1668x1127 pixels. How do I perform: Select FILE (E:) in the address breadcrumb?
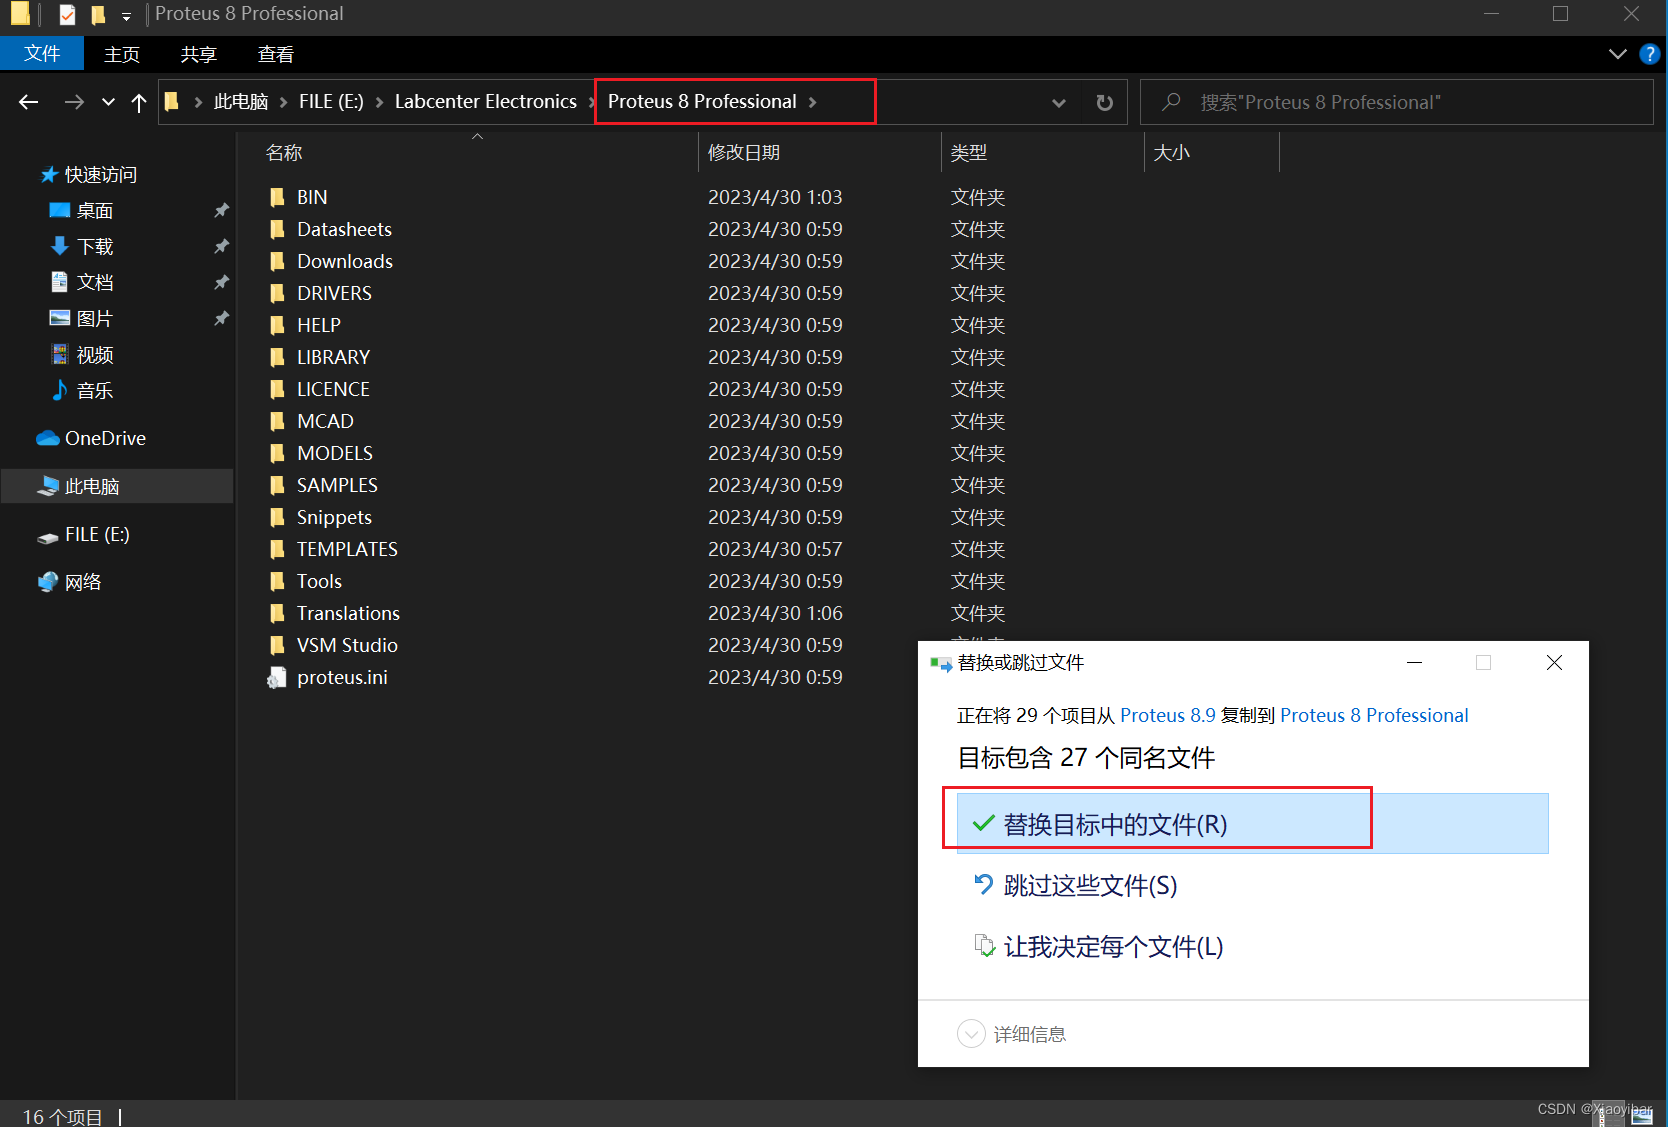[331, 102]
